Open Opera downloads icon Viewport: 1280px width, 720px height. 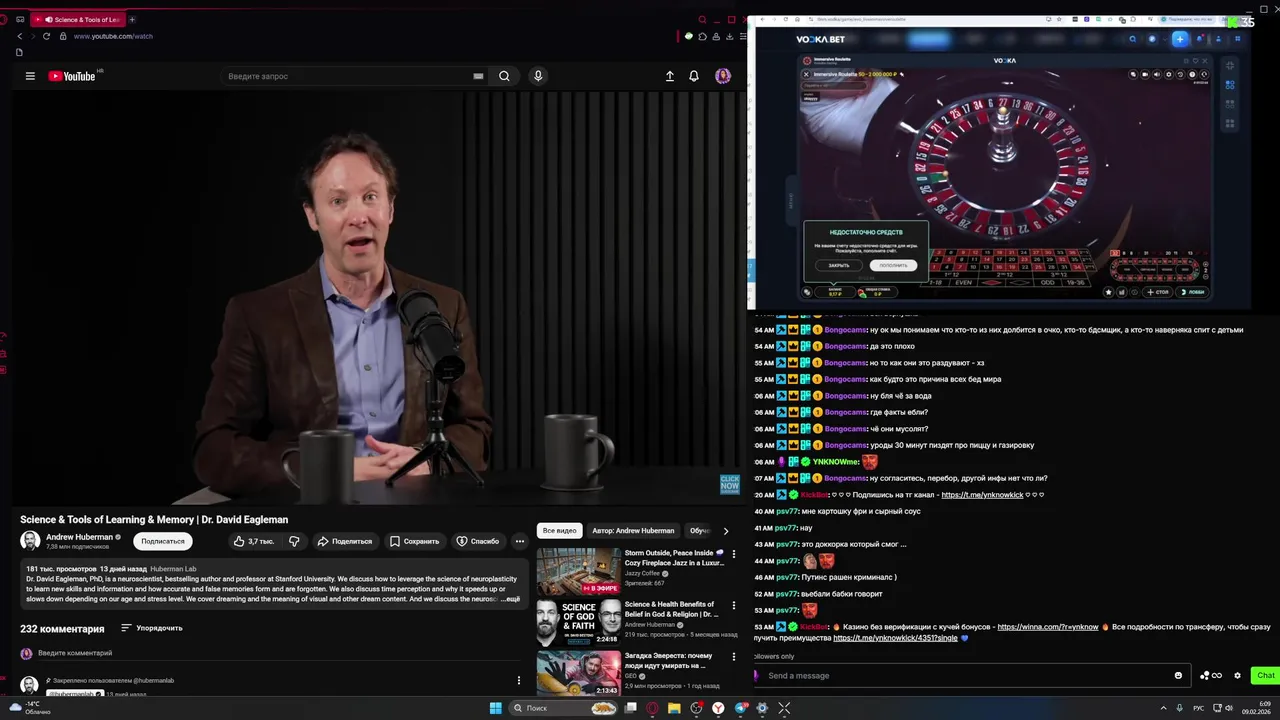pos(732,36)
